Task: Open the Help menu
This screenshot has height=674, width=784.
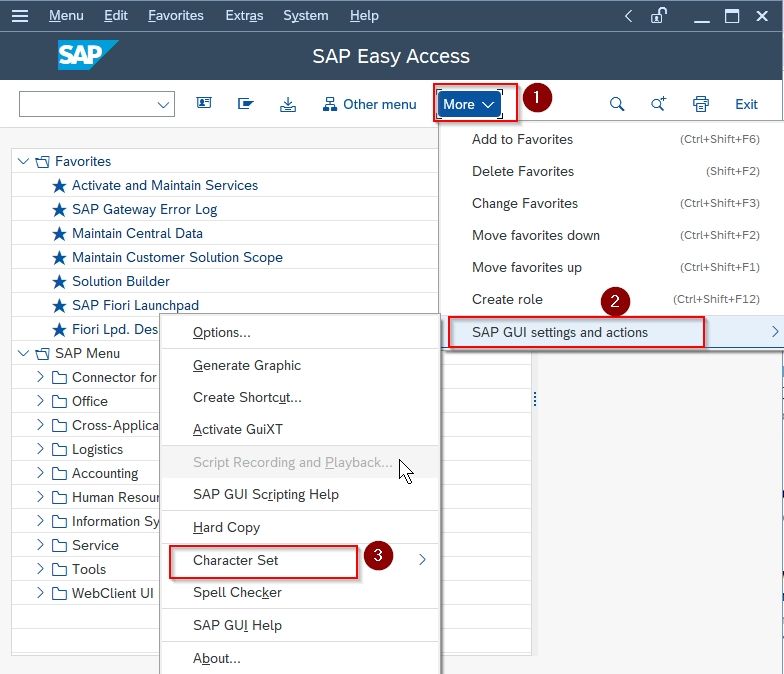Action: point(364,16)
